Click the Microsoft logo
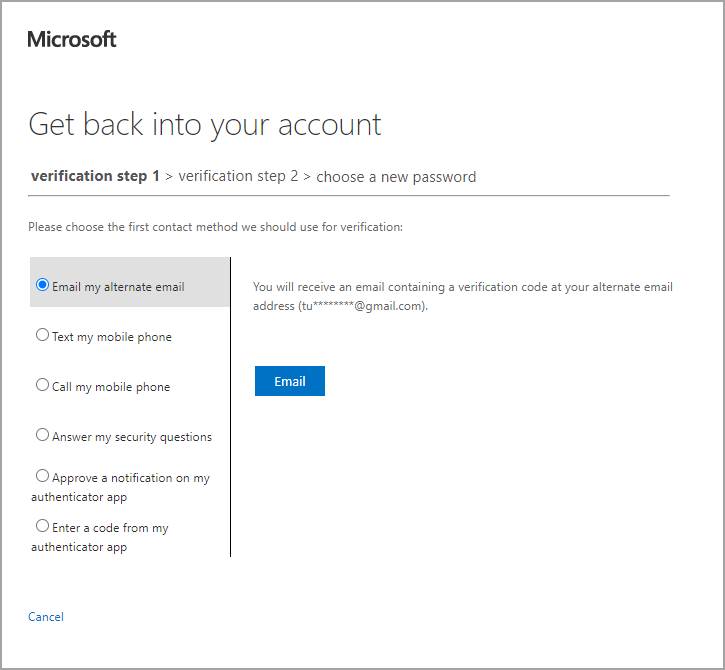Viewport: 725px width, 670px height. click(x=72, y=39)
